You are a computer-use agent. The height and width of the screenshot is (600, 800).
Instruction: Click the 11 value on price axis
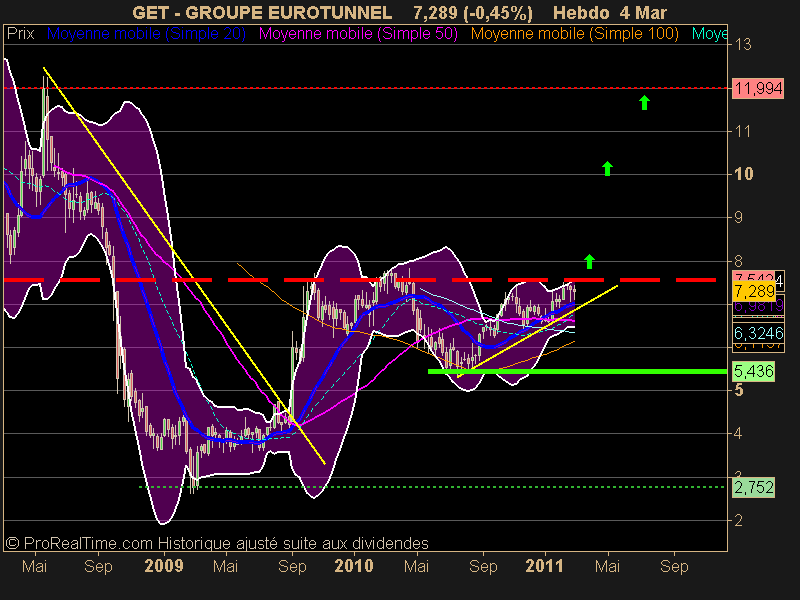coord(743,132)
